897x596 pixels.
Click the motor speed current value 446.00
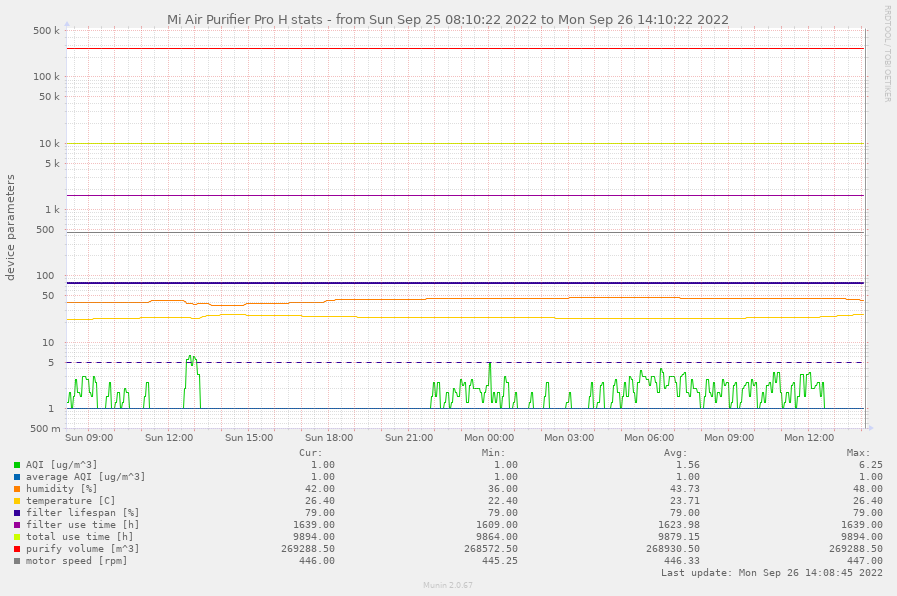(317, 561)
